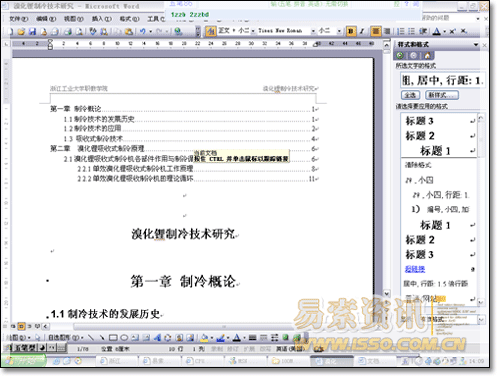Open the View menu
This screenshot has height=378, width=500.
pos(74,19)
